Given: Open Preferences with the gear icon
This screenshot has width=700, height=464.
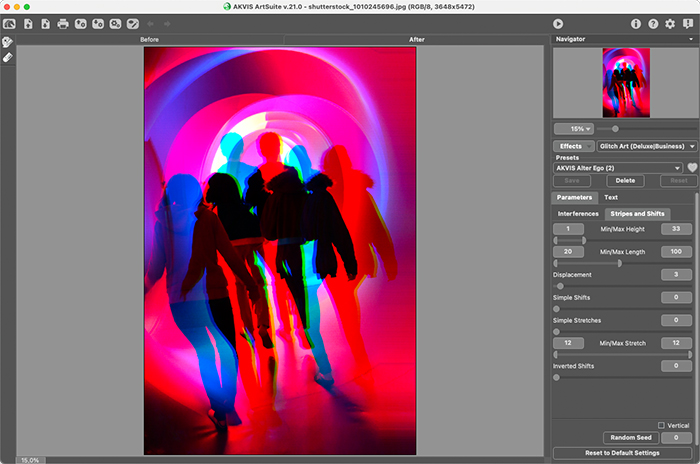Looking at the screenshot, I should (x=670, y=23).
